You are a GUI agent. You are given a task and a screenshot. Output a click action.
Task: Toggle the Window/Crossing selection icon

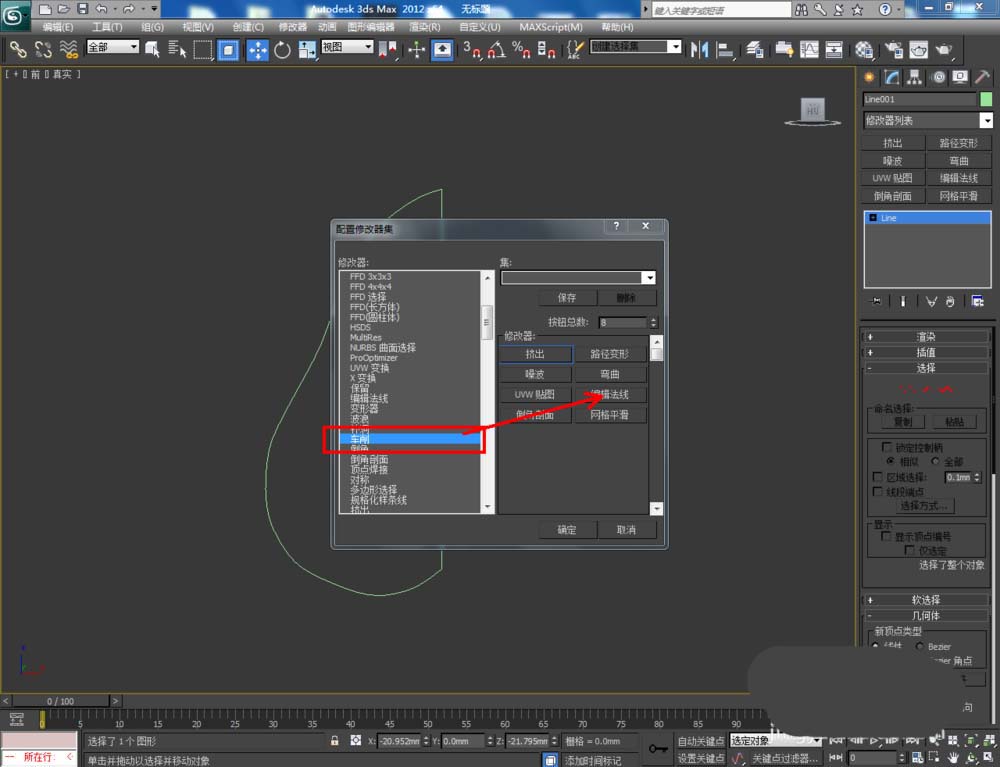tap(228, 49)
